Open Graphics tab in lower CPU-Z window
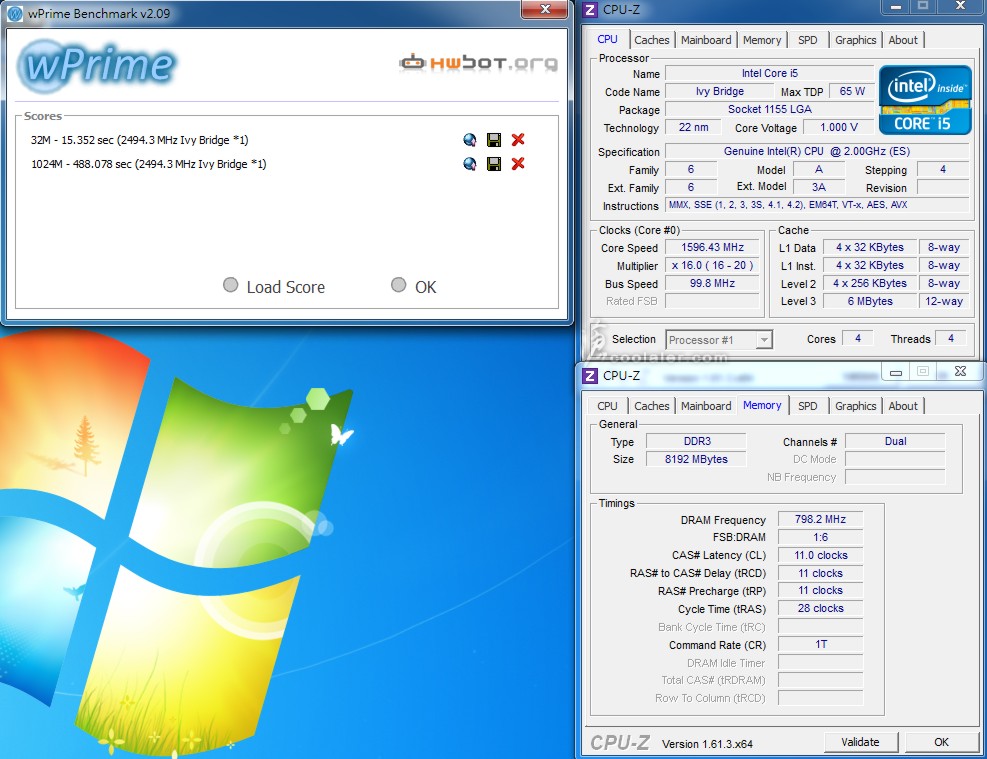The width and height of the screenshot is (987, 759). [x=855, y=406]
